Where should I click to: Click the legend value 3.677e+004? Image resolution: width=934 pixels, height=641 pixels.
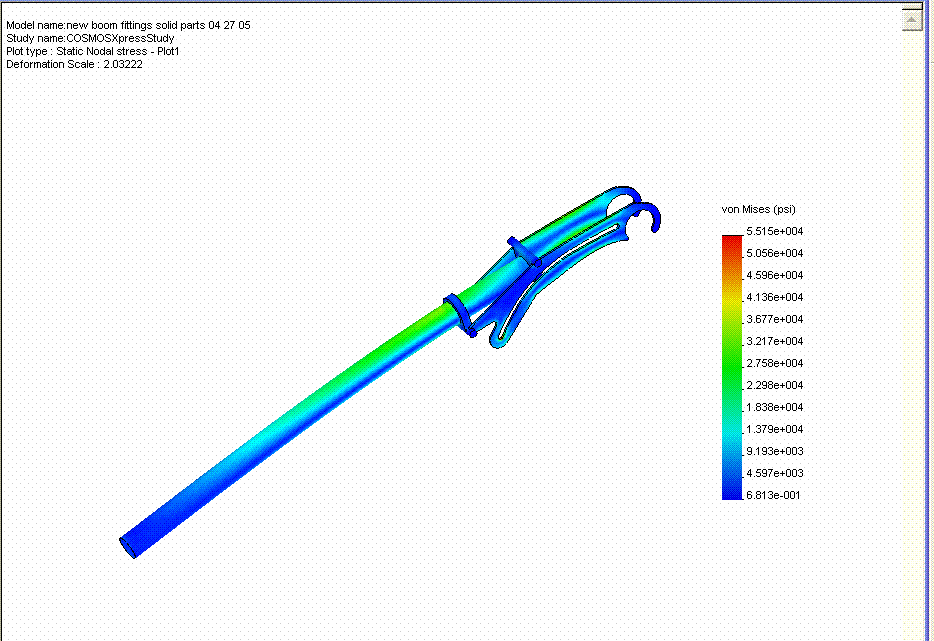(x=774, y=319)
